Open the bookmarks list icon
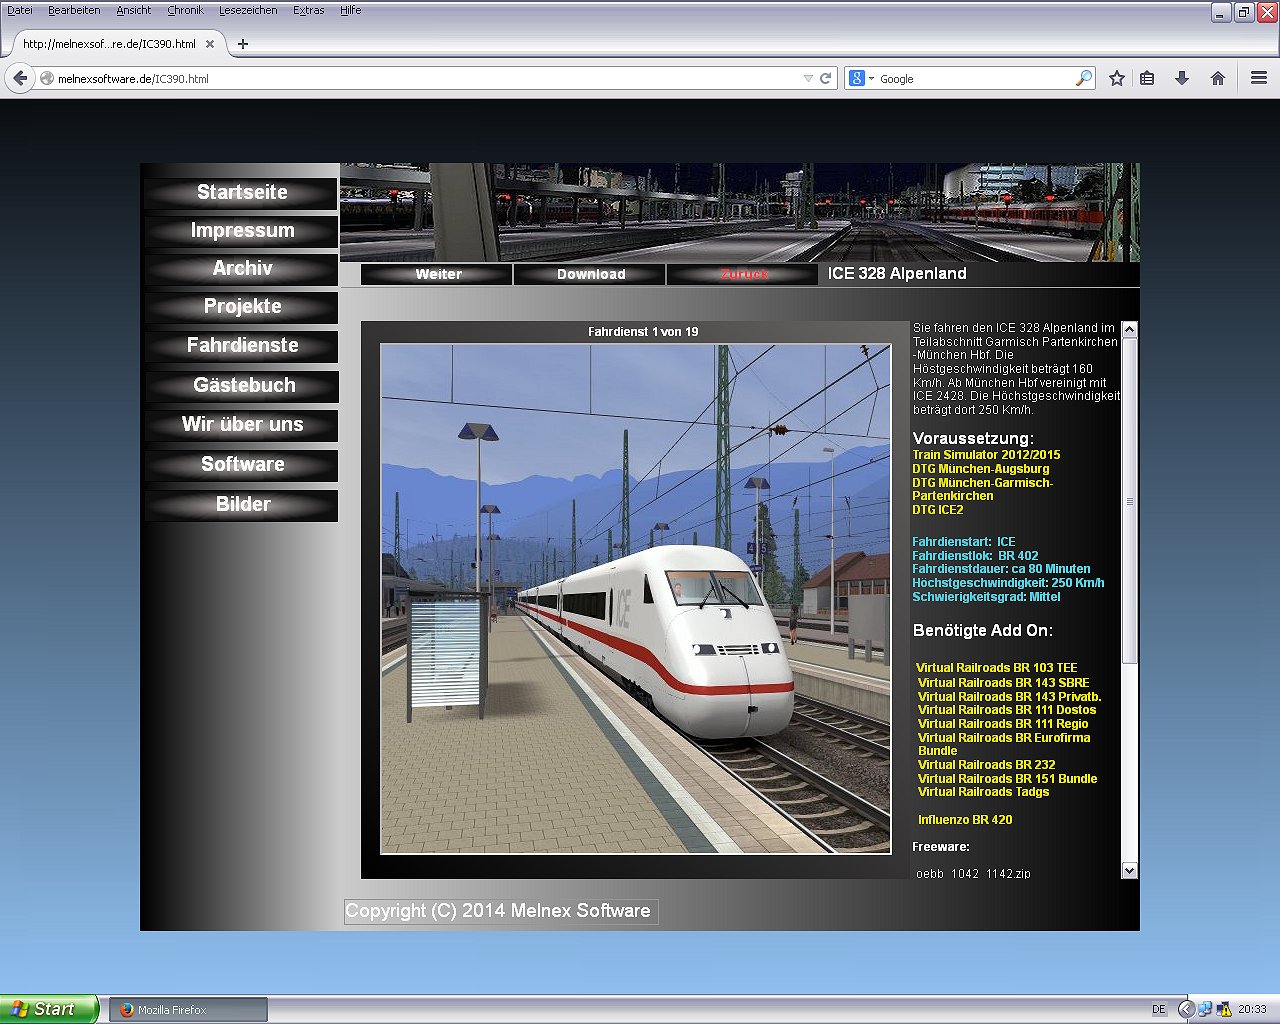The image size is (1280, 1024). click(x=1148, y=78)
